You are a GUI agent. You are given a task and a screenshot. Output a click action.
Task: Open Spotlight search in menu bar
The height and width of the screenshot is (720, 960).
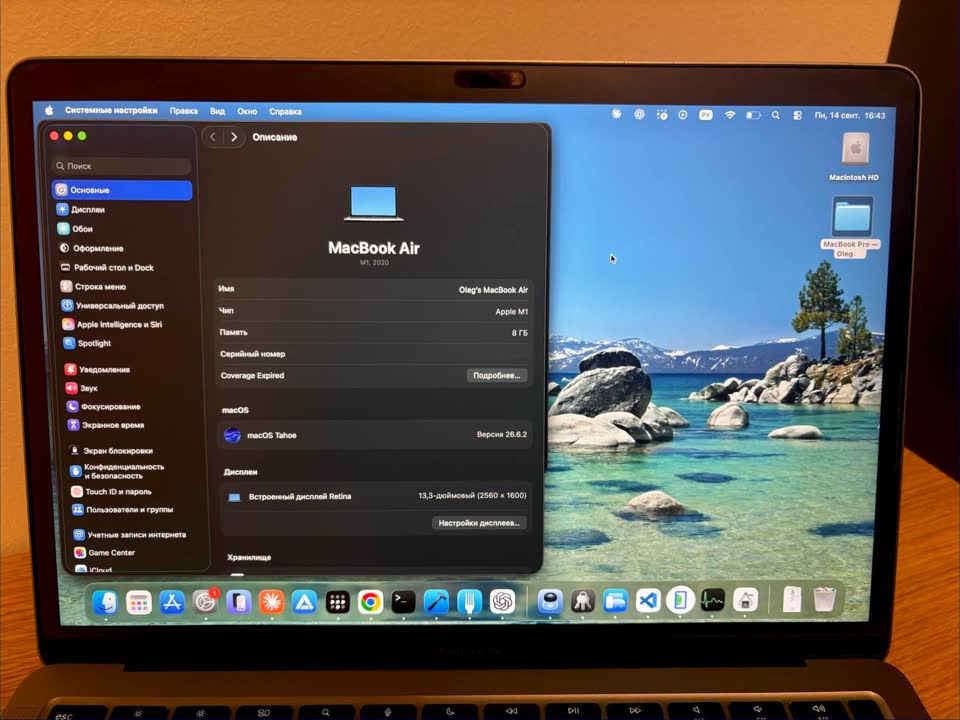tap(776, 115)
